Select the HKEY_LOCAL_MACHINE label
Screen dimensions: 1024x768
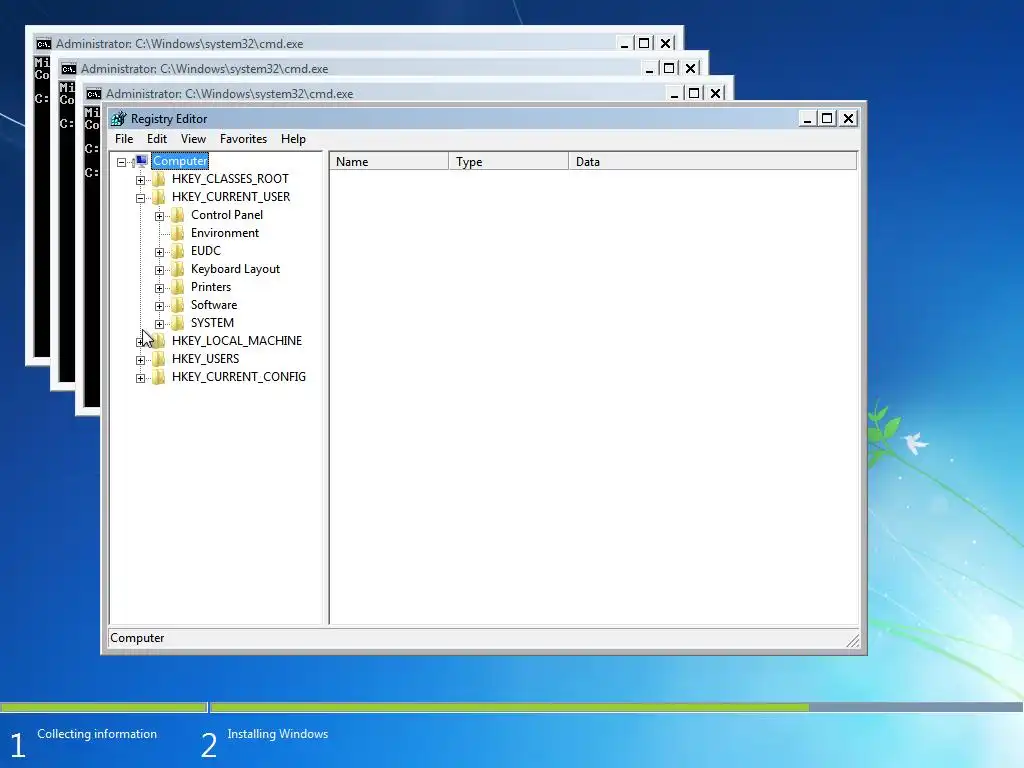tap(237, 341)
